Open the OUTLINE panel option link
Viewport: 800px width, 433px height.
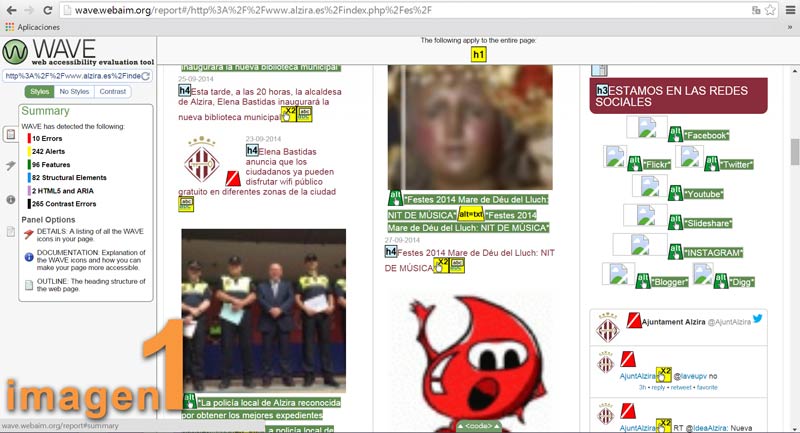point(85,285)
